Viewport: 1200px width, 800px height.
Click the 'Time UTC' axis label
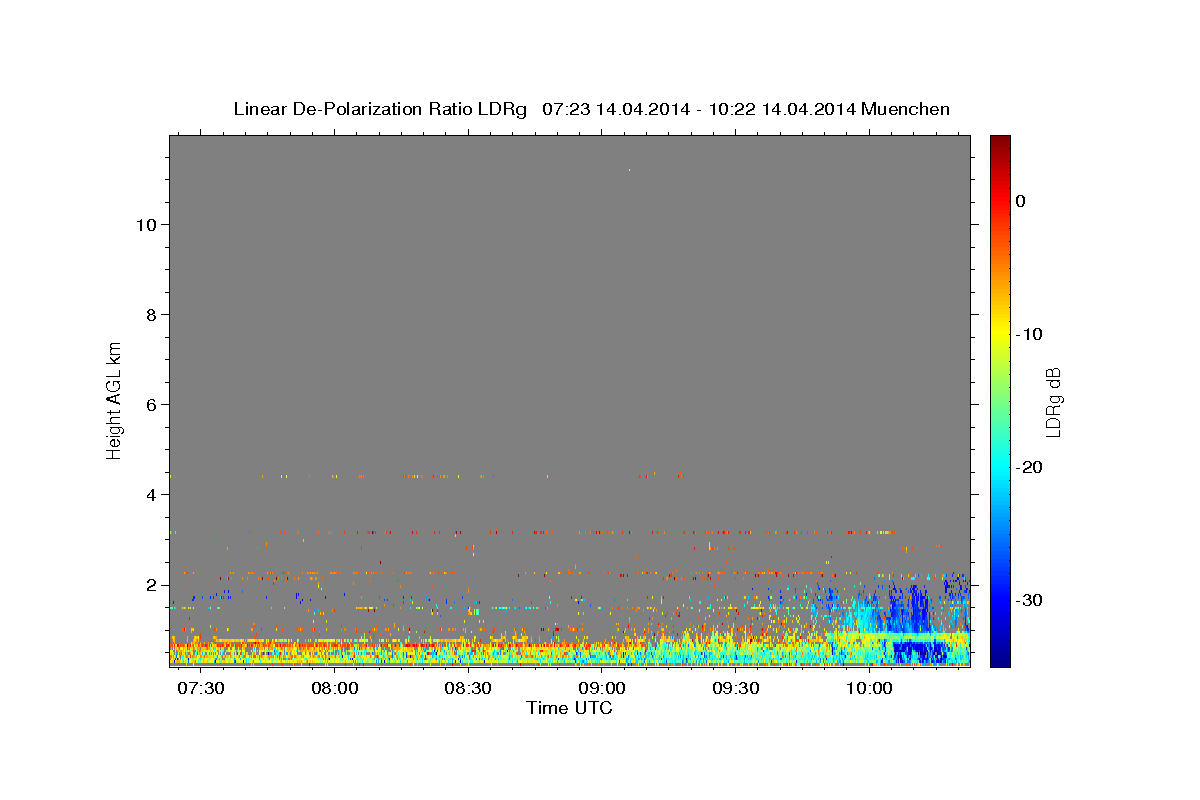click(x=569, y=708)
